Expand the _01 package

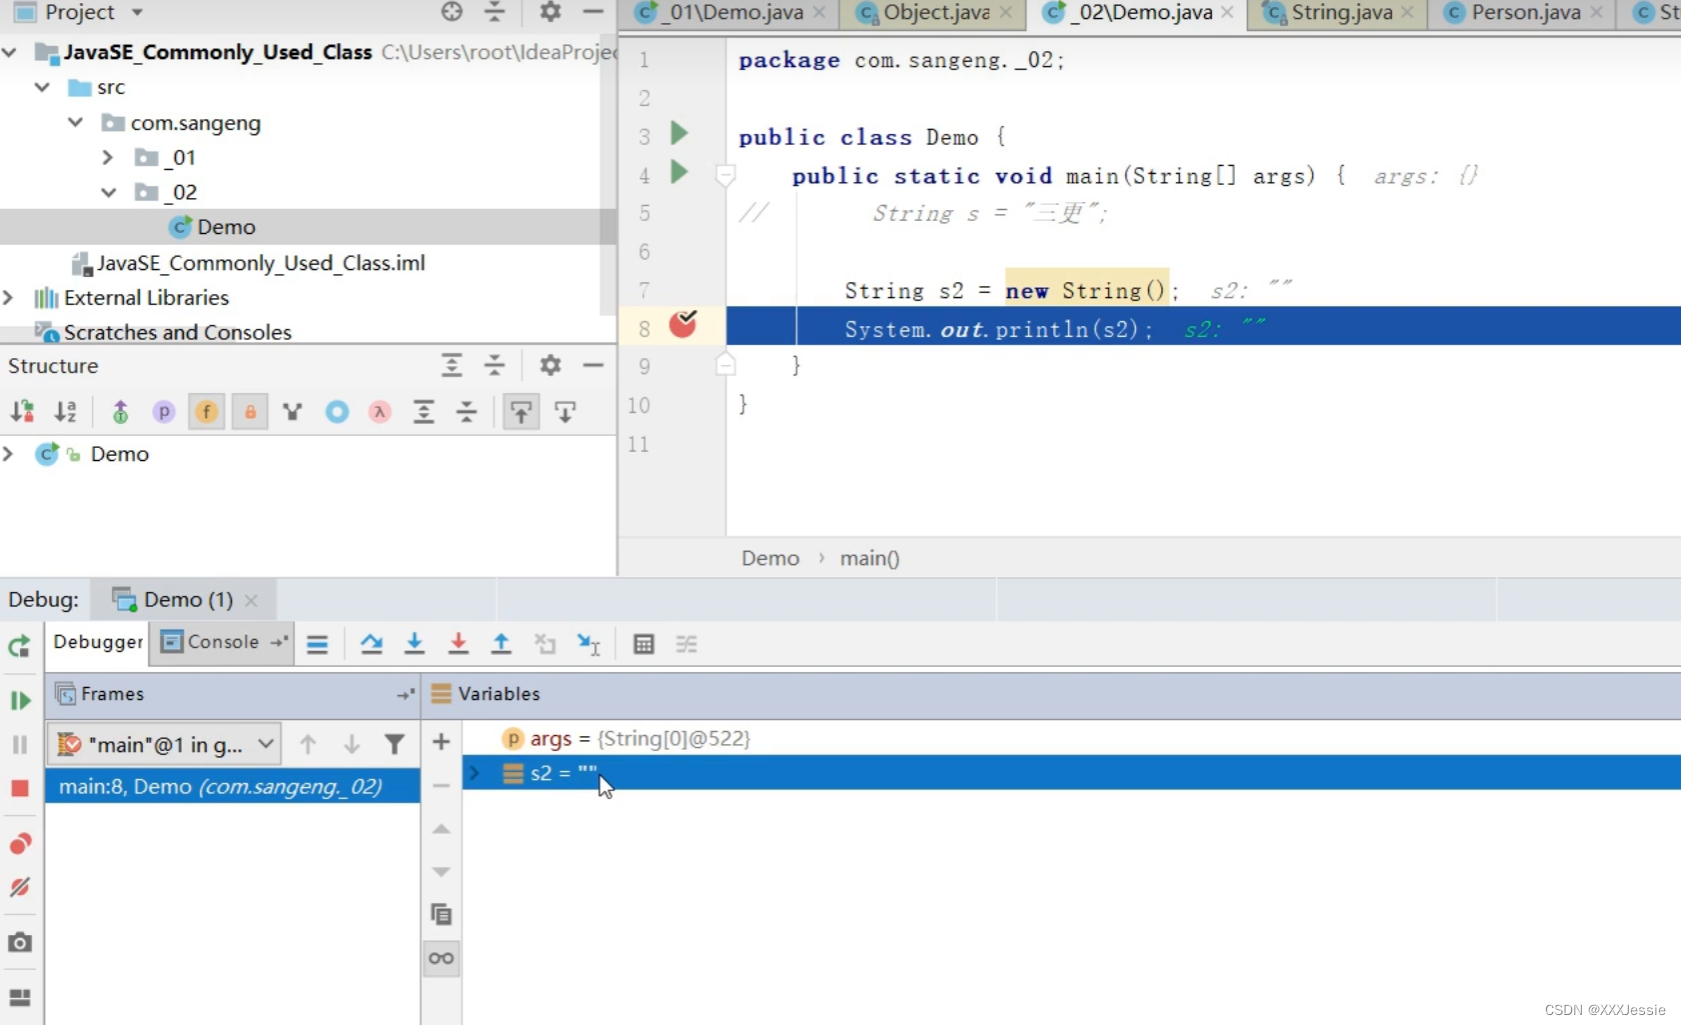point(108,157)
